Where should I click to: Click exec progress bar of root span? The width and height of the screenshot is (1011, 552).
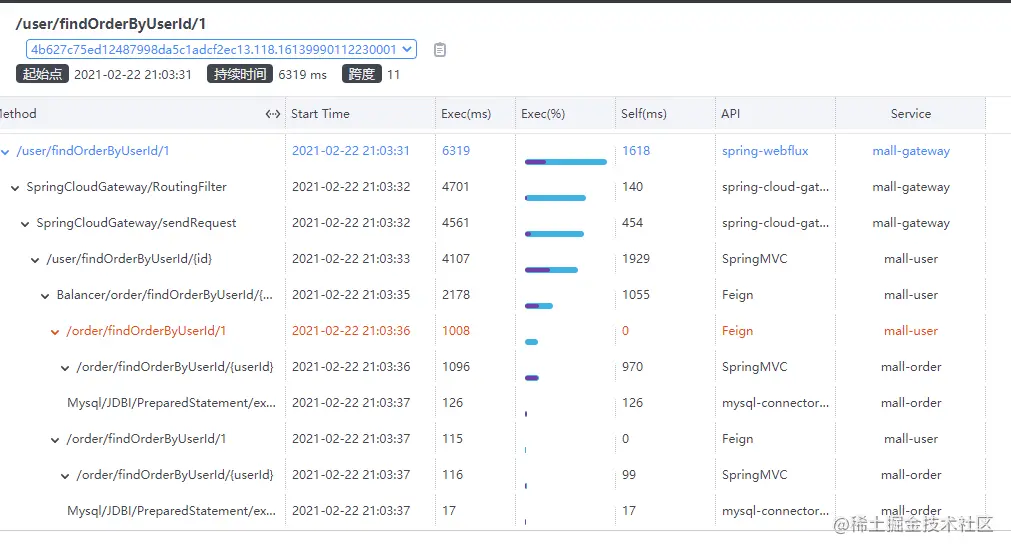pos(565,162)
